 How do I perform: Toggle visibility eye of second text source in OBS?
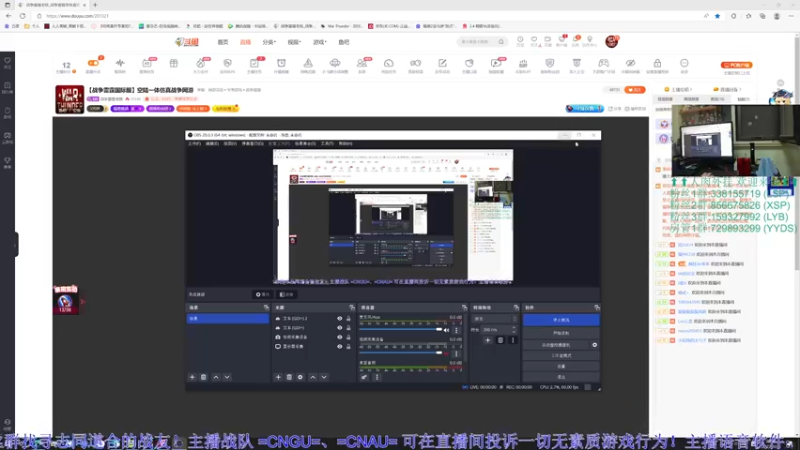point(339,328)
